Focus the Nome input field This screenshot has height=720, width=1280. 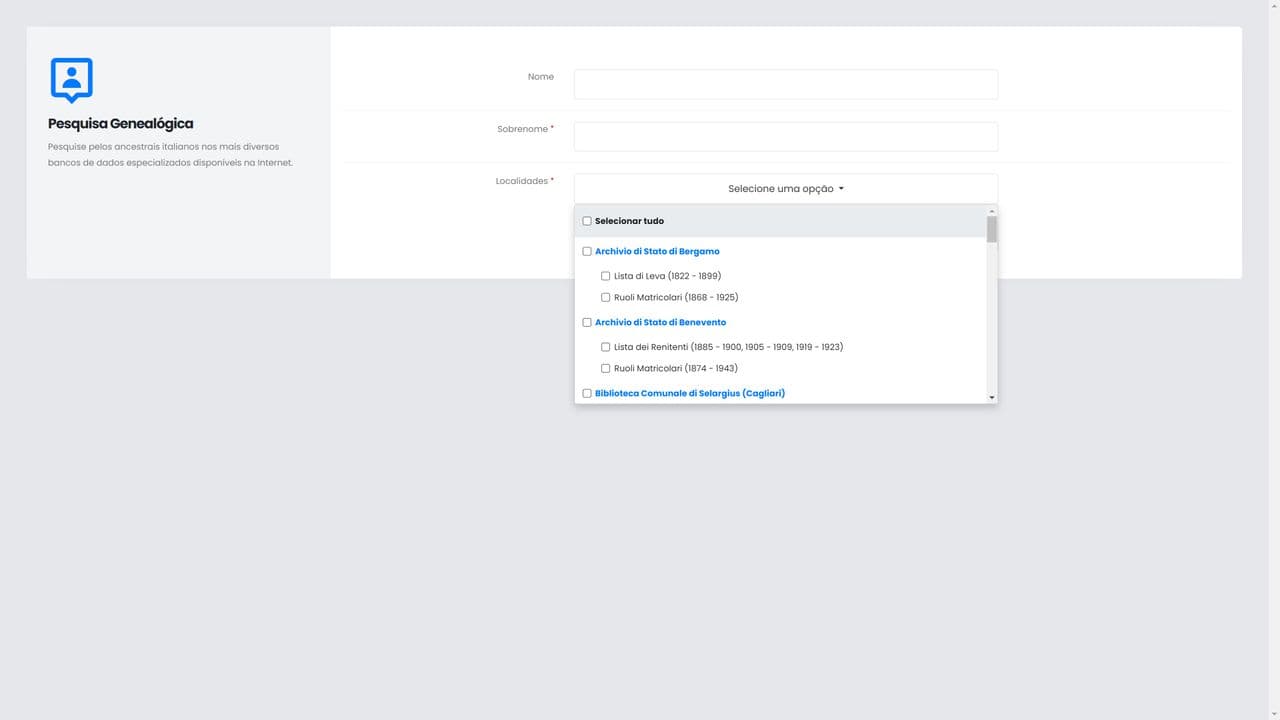(785, 84)
